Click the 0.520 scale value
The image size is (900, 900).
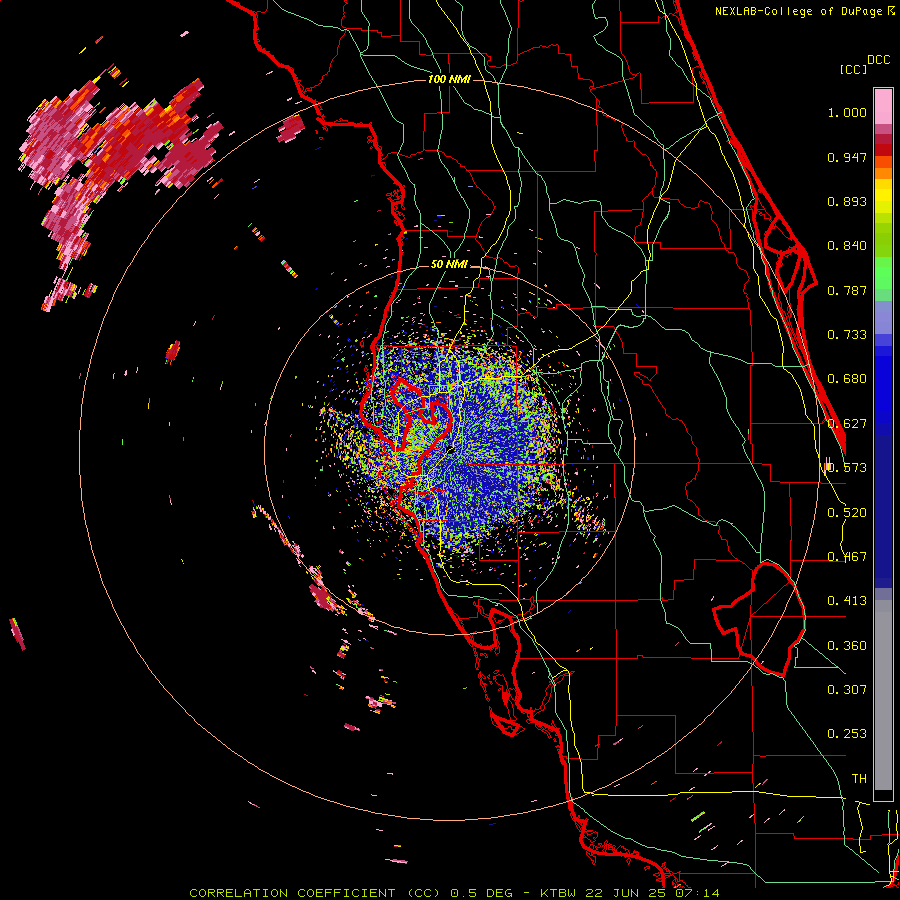pos(847,513)
